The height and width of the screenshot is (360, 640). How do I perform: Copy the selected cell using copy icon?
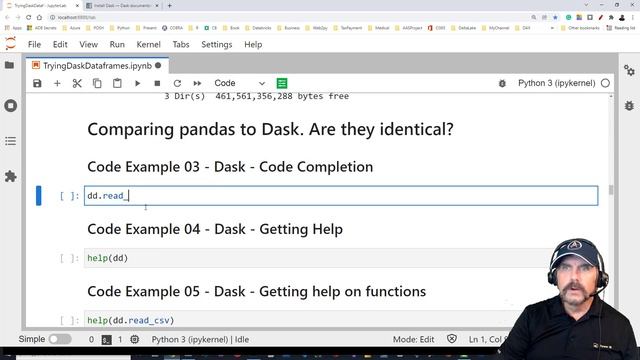(97, 83)
